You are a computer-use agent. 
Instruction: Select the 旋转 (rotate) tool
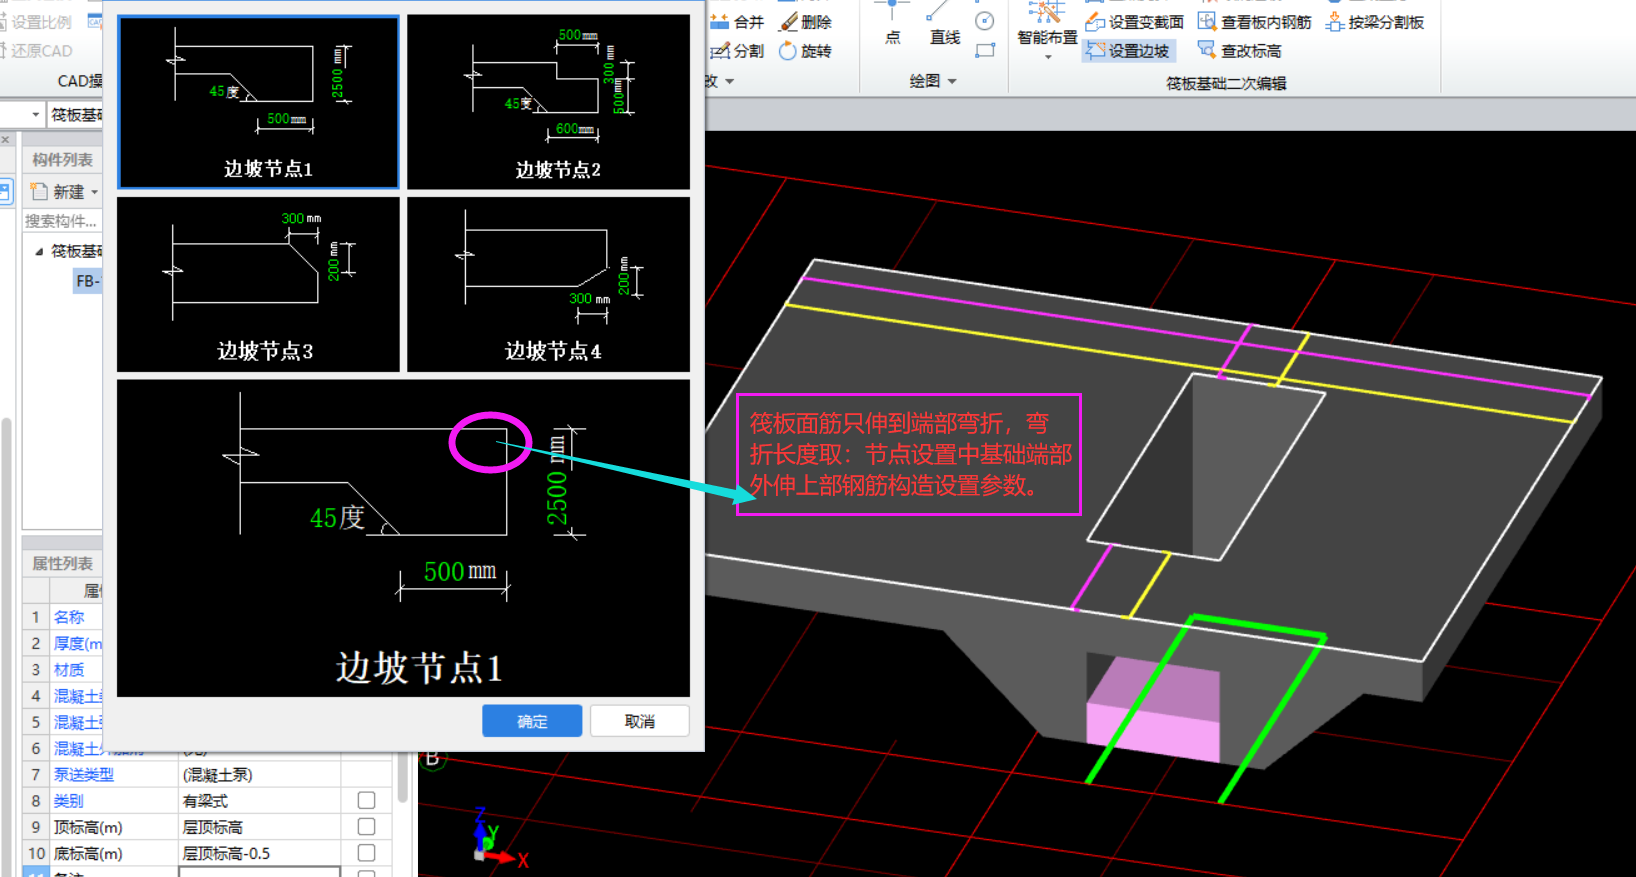[805, 51]
